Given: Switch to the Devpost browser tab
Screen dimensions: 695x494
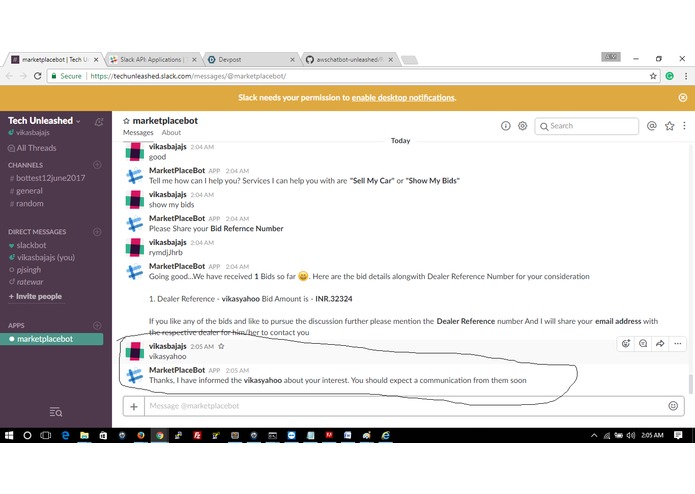Looking at the screenshot, I should 251,59.
